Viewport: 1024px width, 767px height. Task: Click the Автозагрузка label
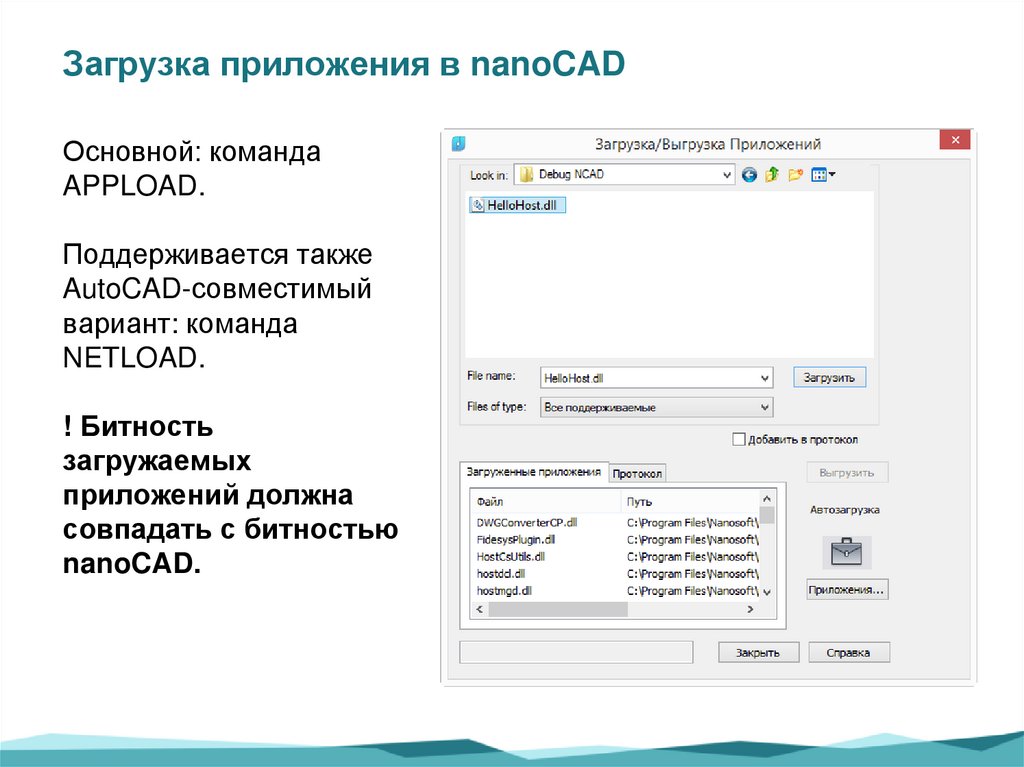click(845, 510)
